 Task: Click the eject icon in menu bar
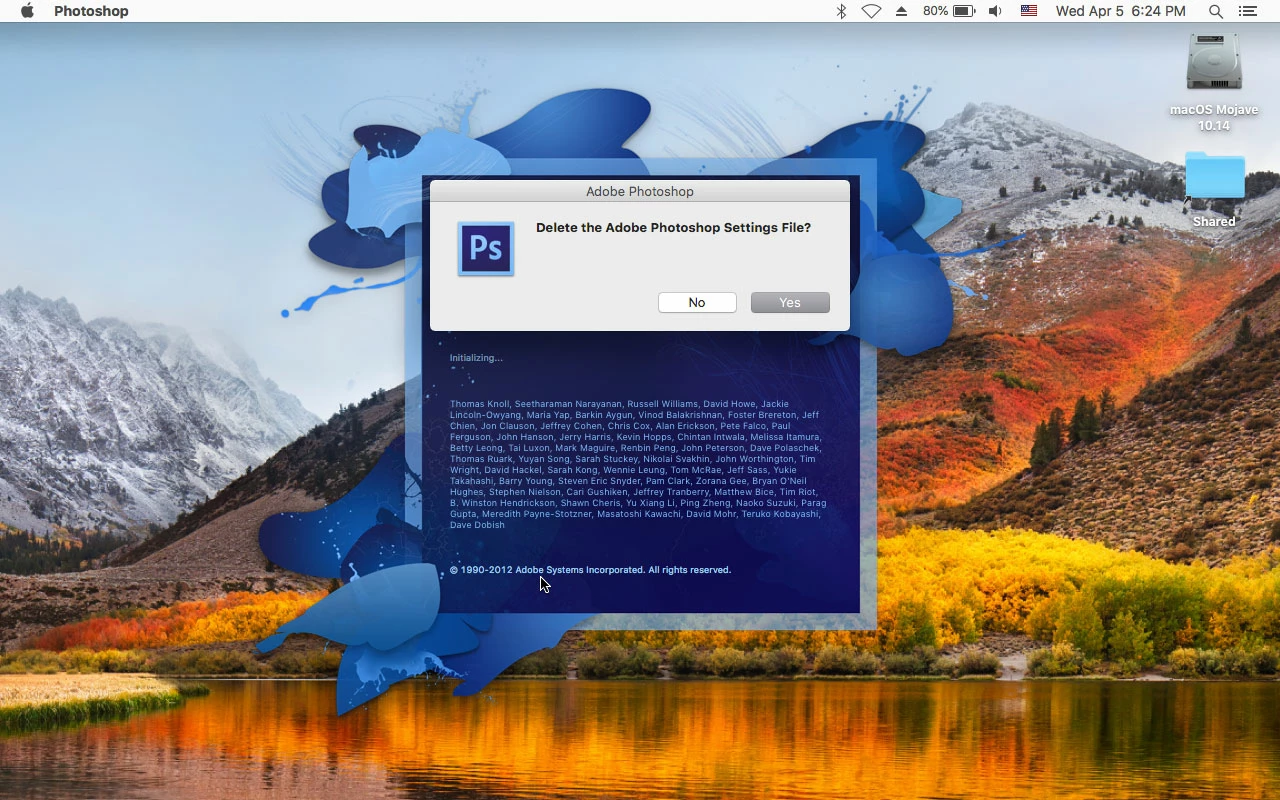point(901,11)
